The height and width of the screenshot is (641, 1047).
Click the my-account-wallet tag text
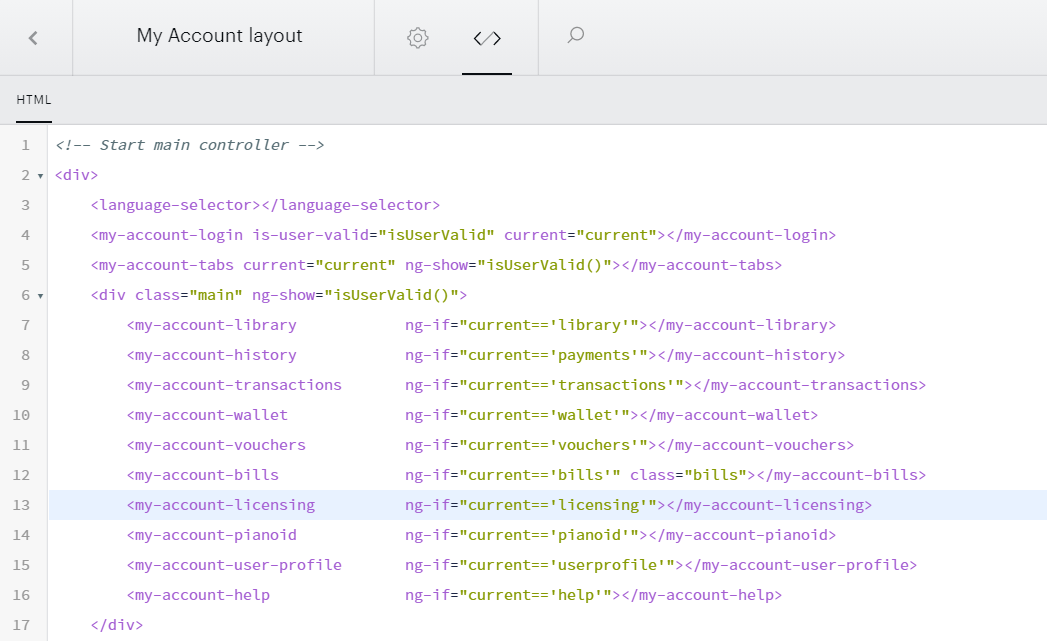tap(207, 415)
